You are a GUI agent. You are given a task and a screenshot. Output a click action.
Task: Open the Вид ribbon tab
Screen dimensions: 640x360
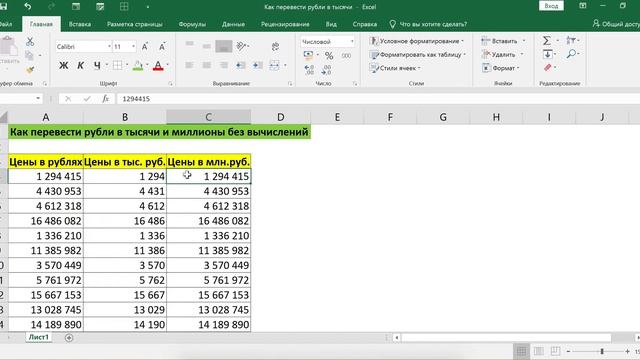[x=331, y=24]
